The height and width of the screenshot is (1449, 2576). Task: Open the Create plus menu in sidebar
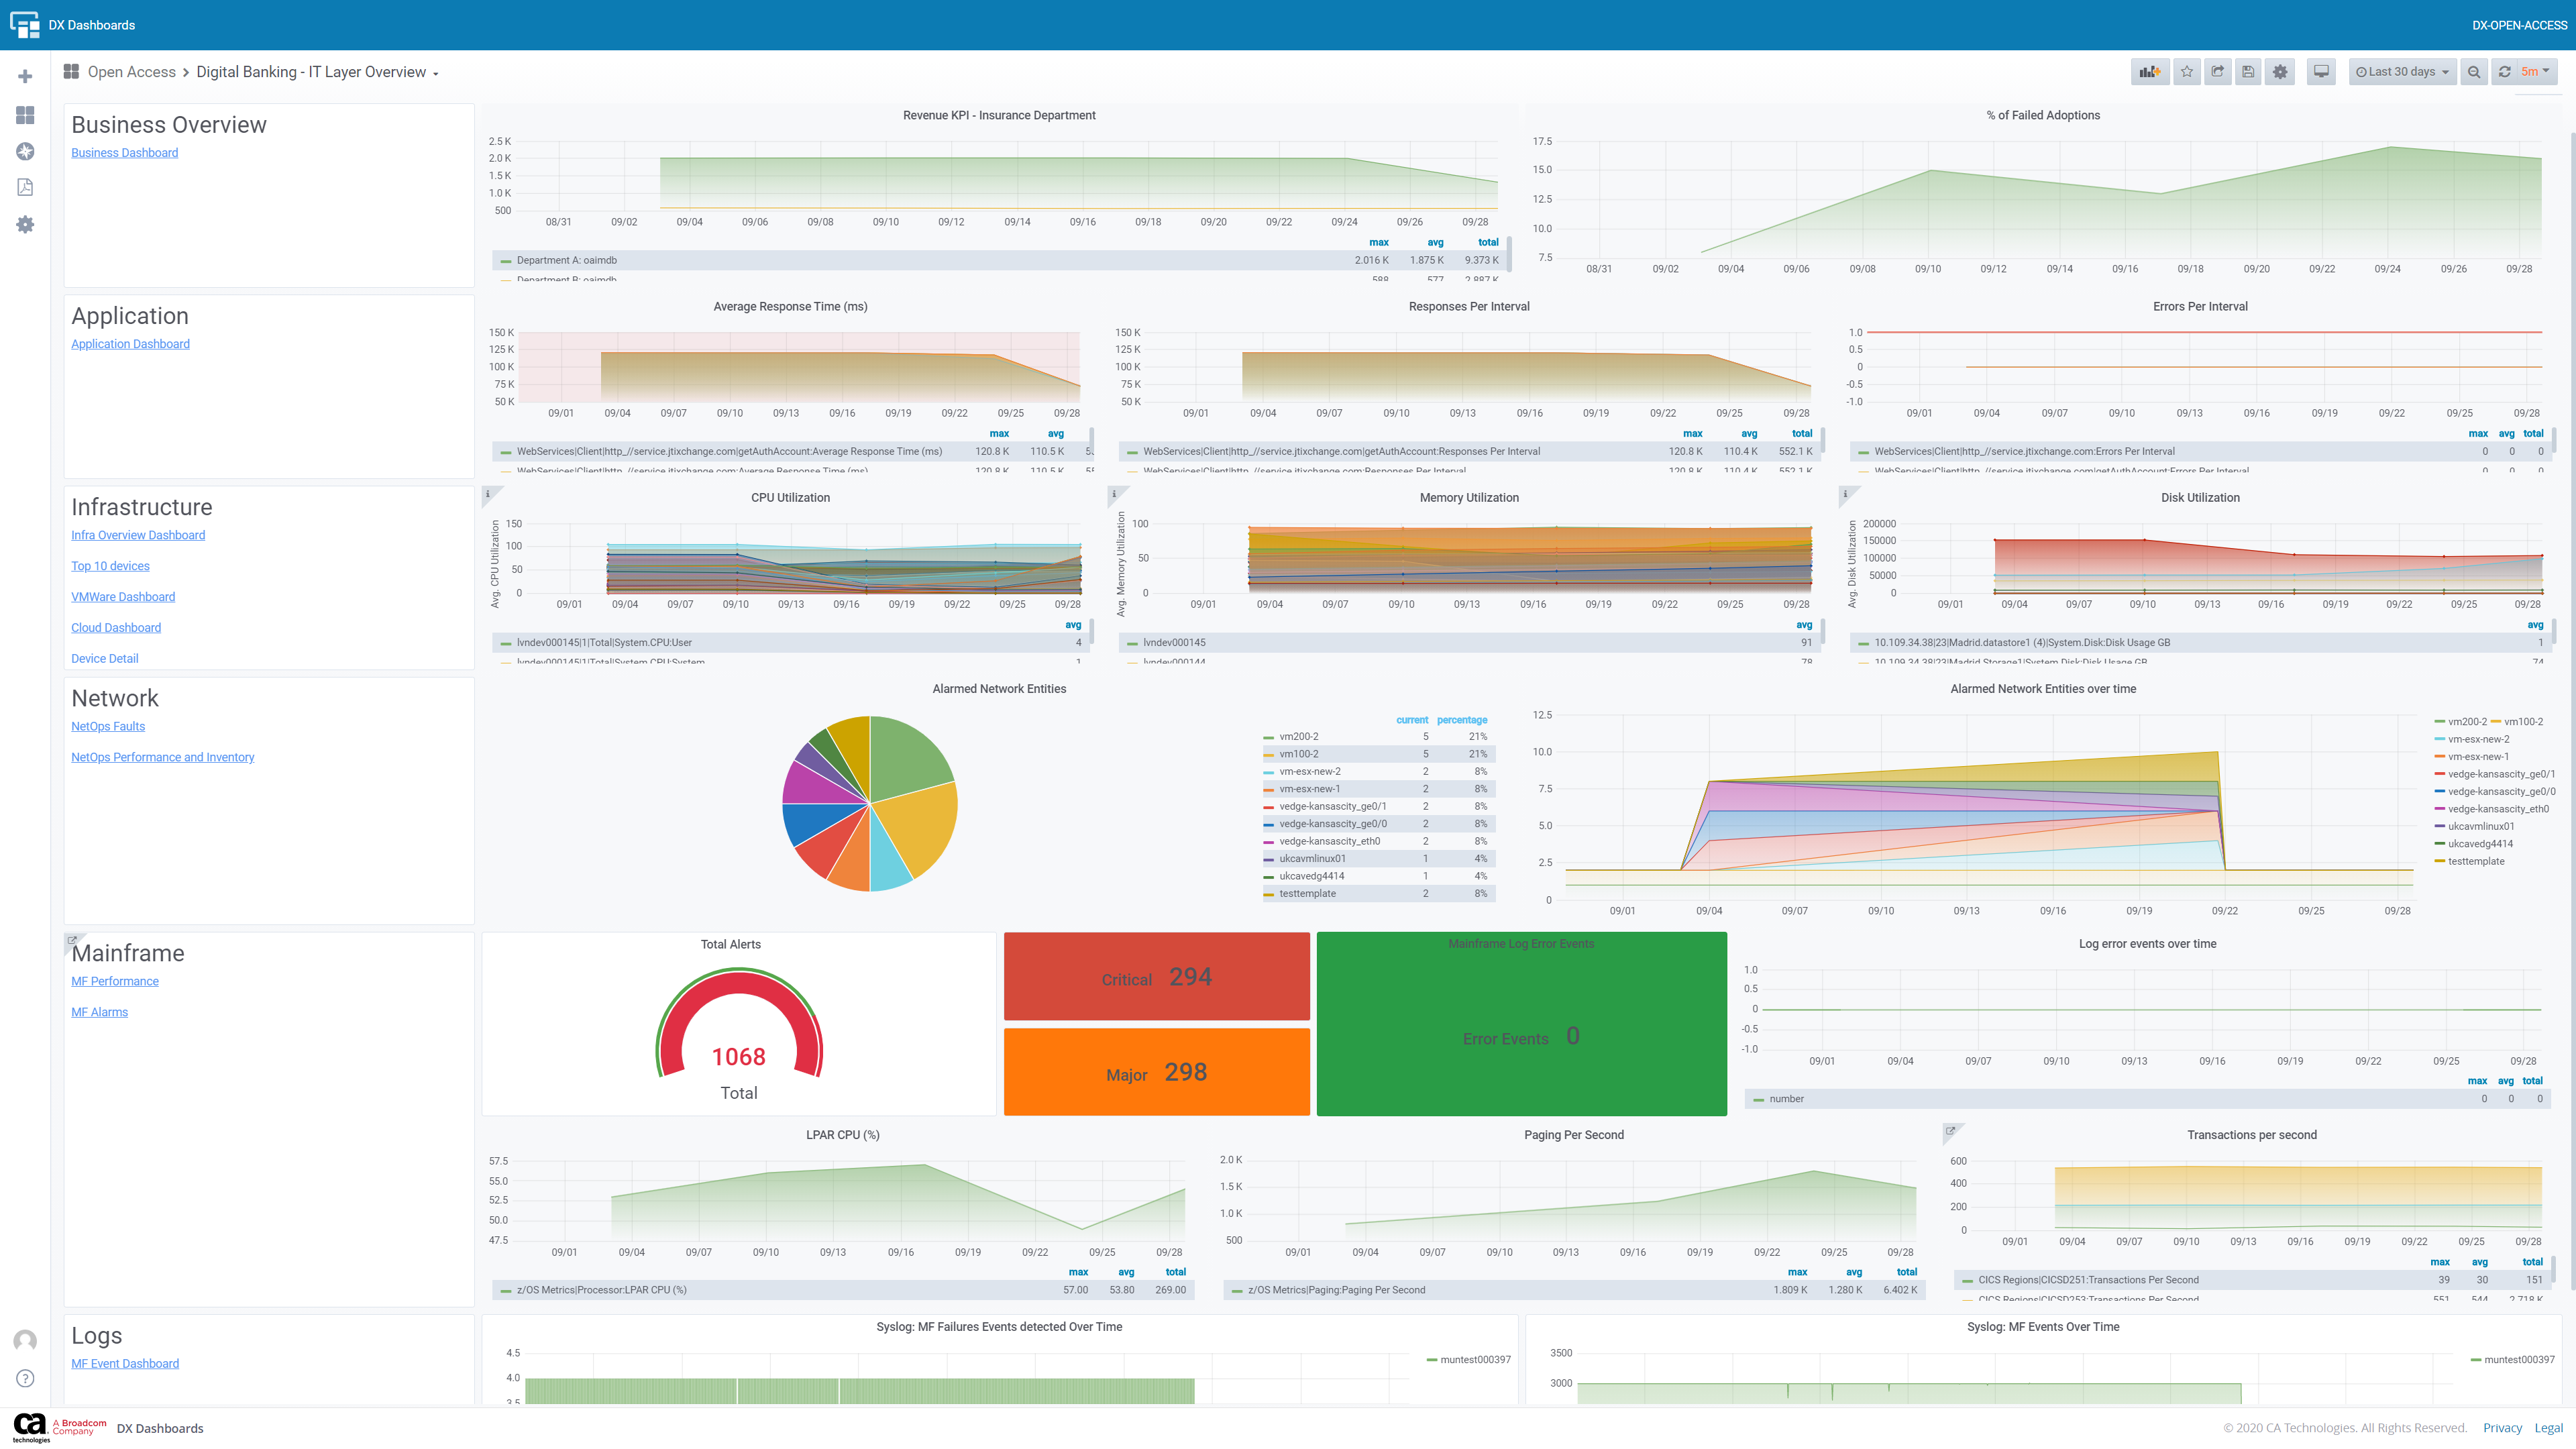coord(25,77)
